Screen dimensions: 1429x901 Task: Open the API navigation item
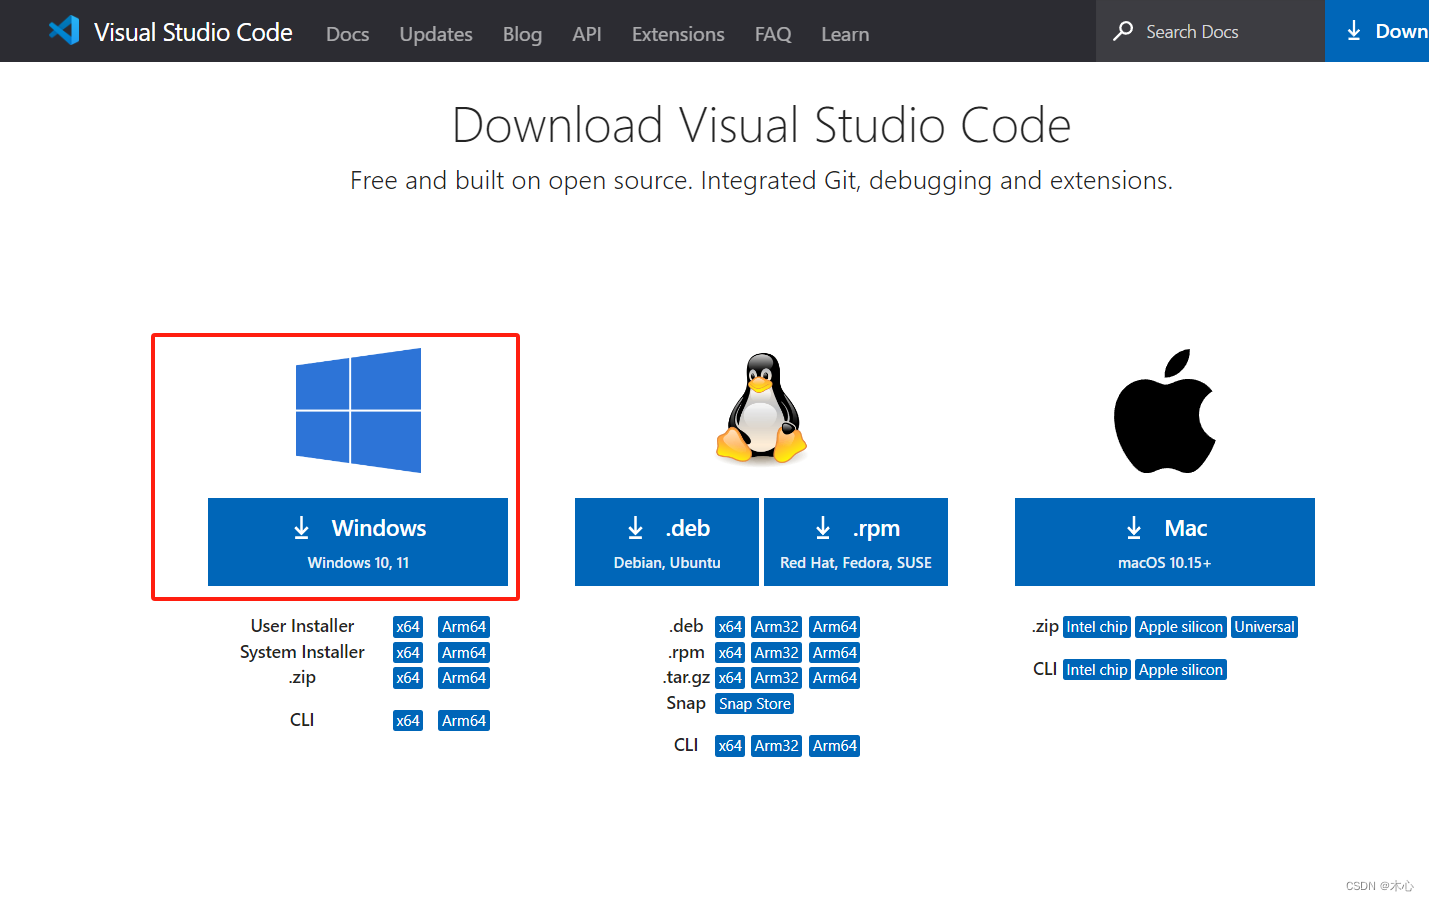(x=587, y=34)
